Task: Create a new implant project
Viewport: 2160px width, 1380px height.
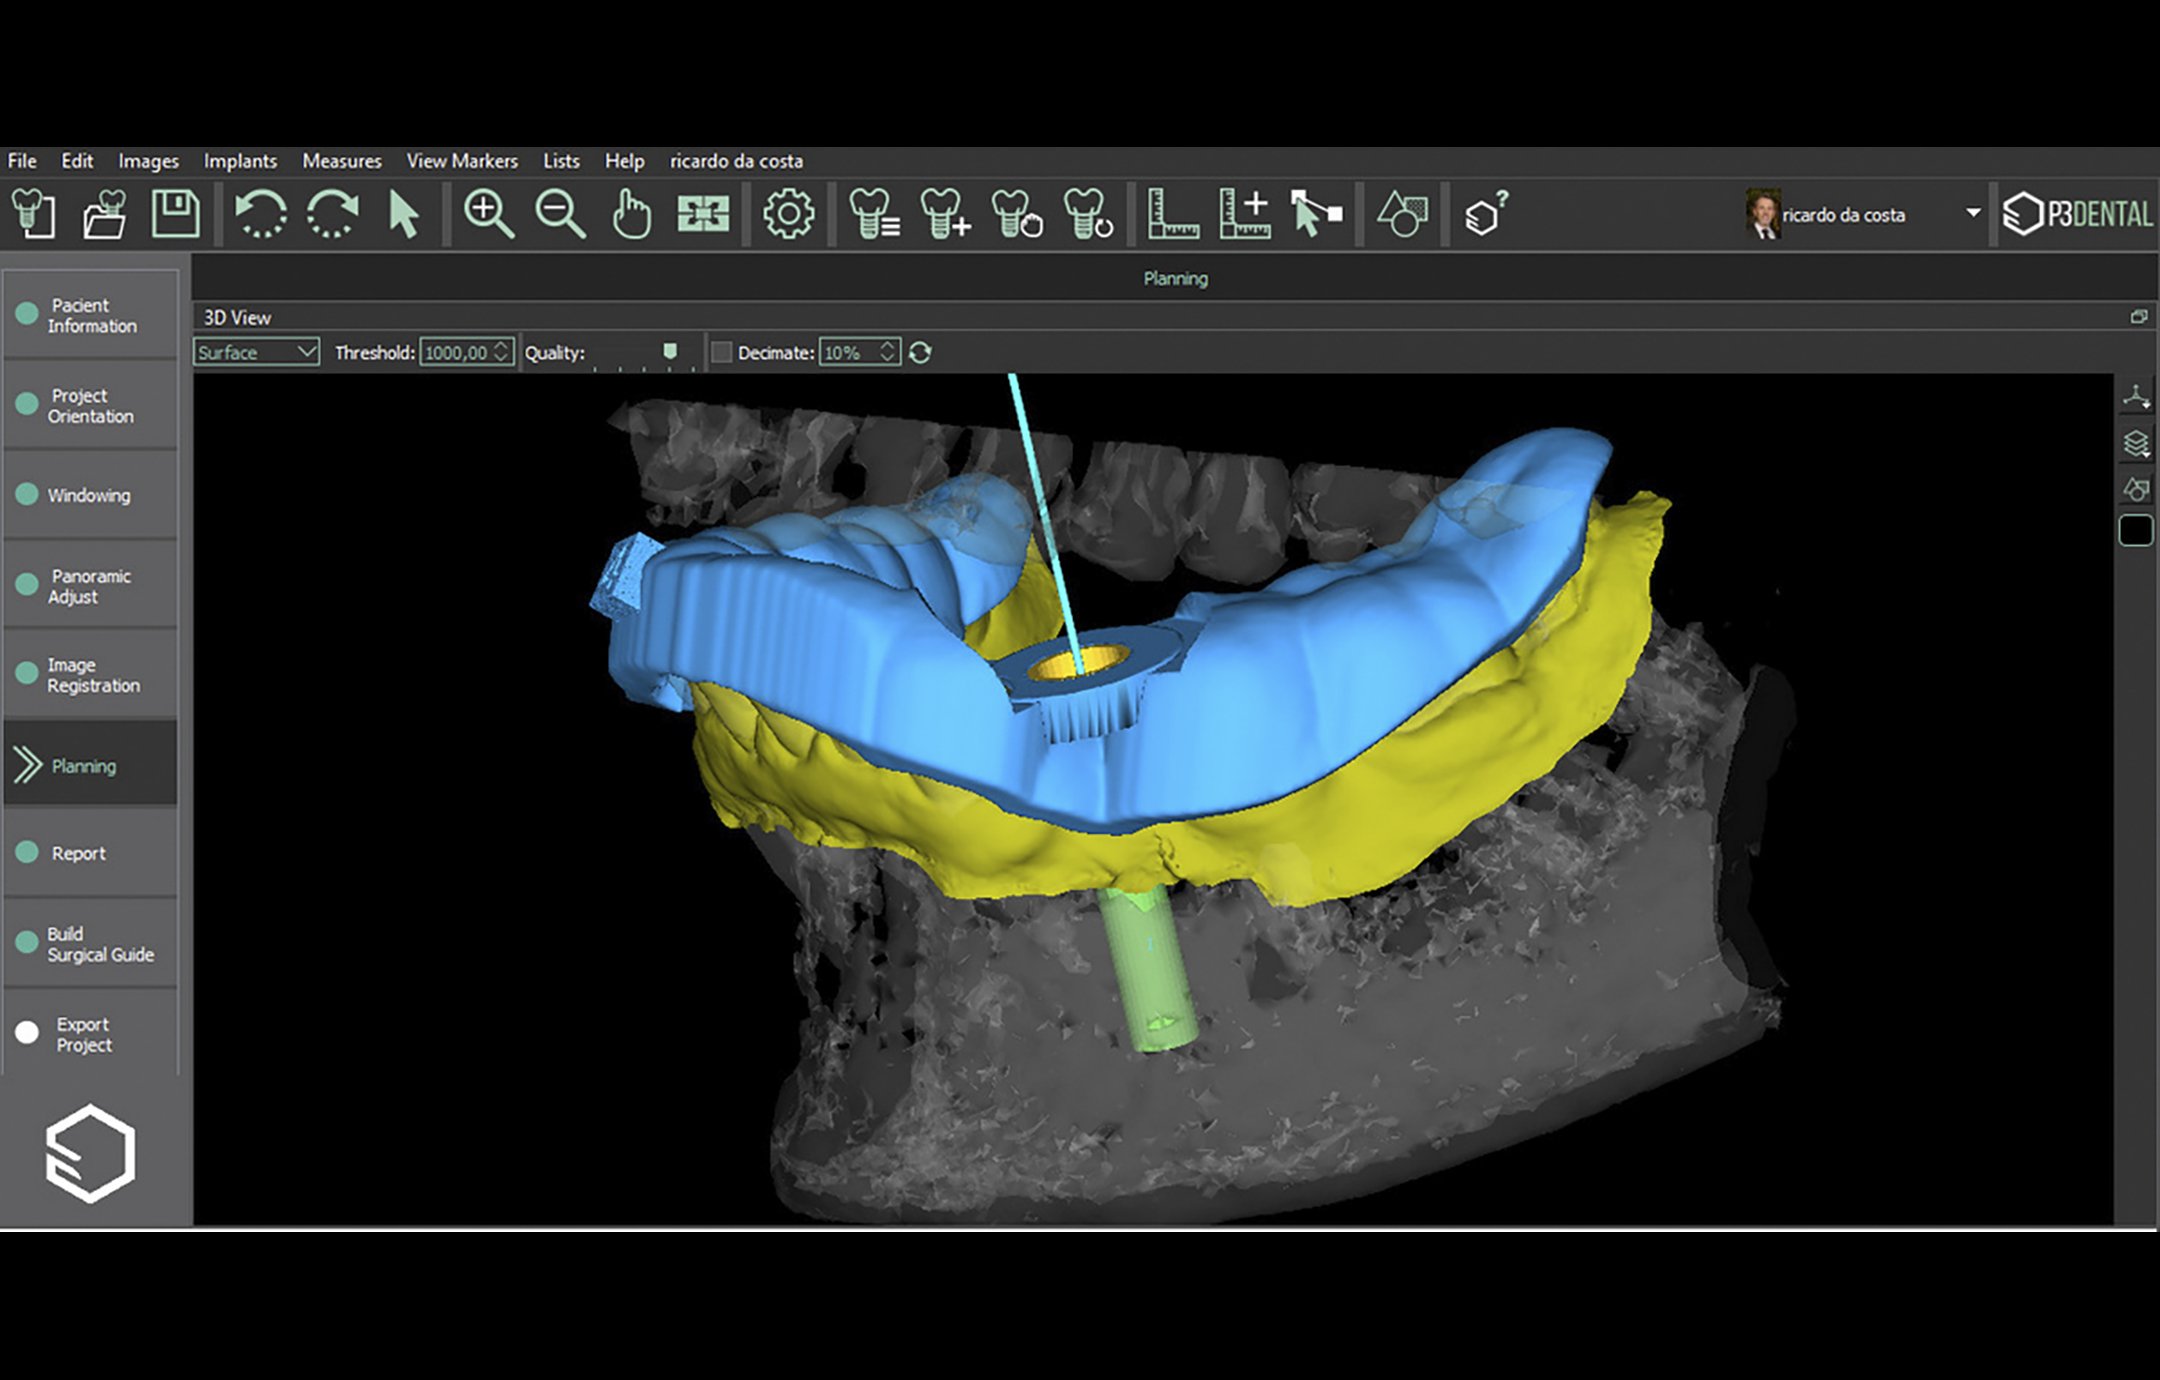Action: tap(33, 214)
